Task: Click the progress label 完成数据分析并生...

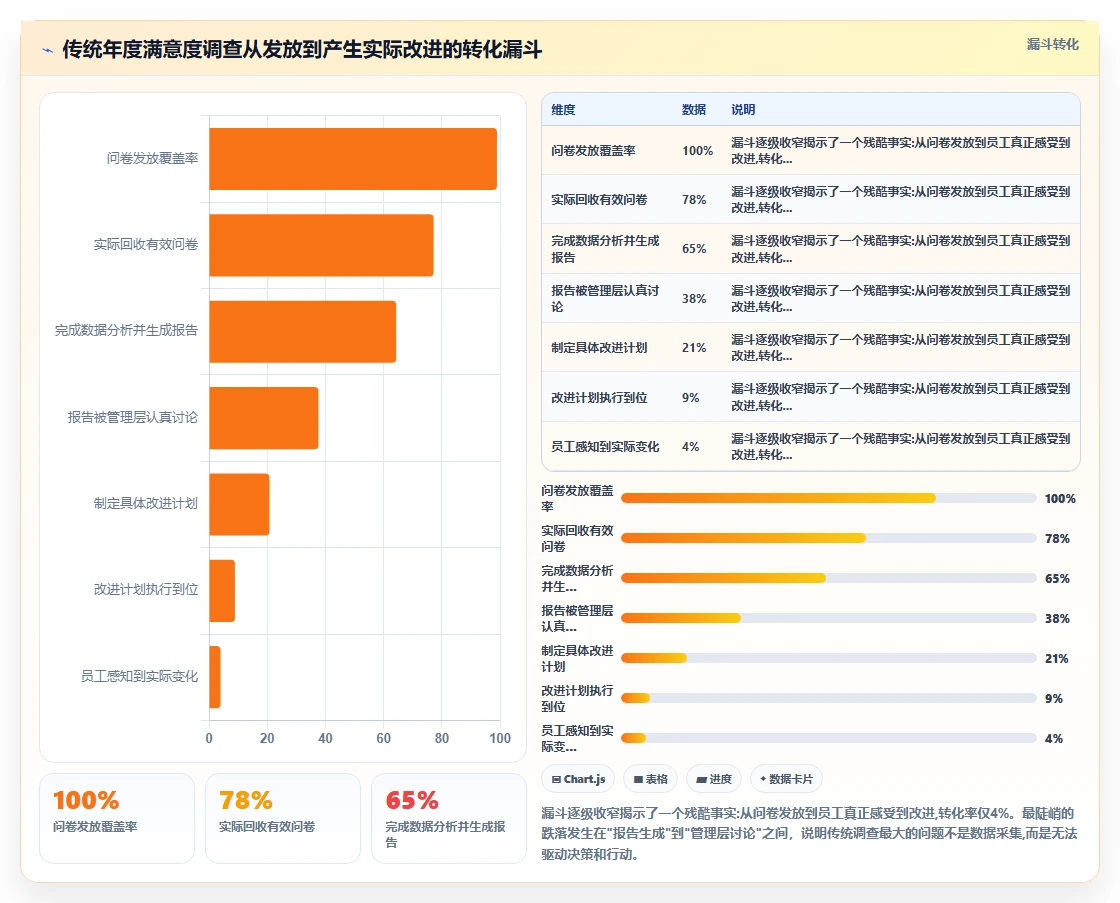Action: pos(577,579)
